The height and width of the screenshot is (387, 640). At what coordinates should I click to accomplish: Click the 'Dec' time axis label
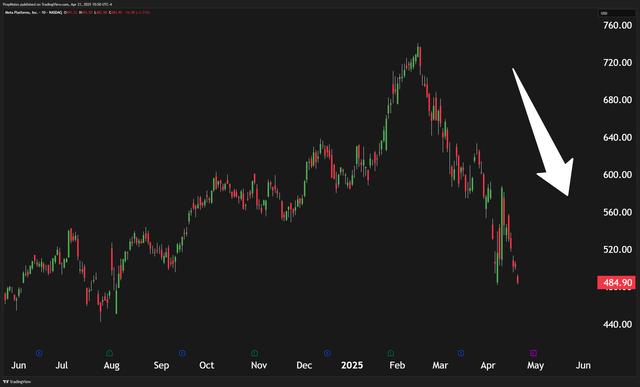(x=304, y=365)
